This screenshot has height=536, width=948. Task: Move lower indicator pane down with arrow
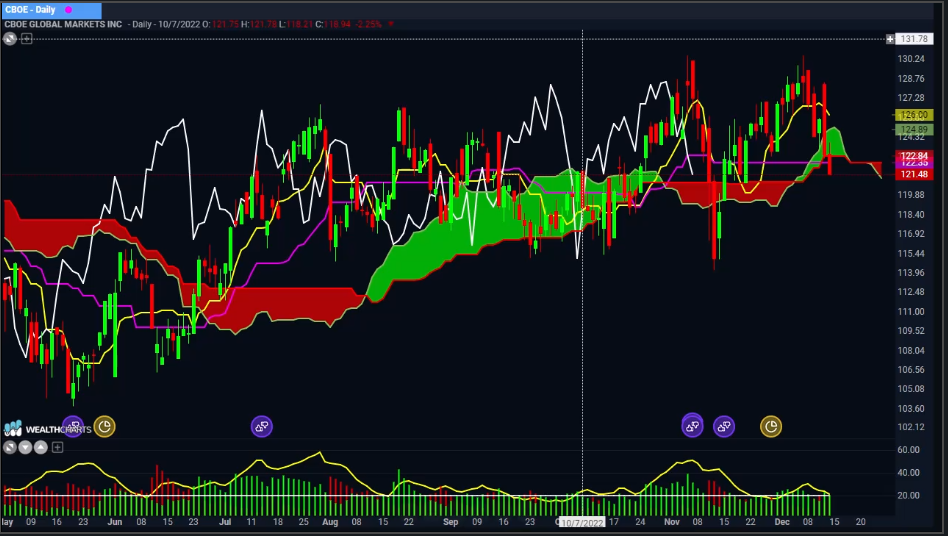[x=25, y=447]
